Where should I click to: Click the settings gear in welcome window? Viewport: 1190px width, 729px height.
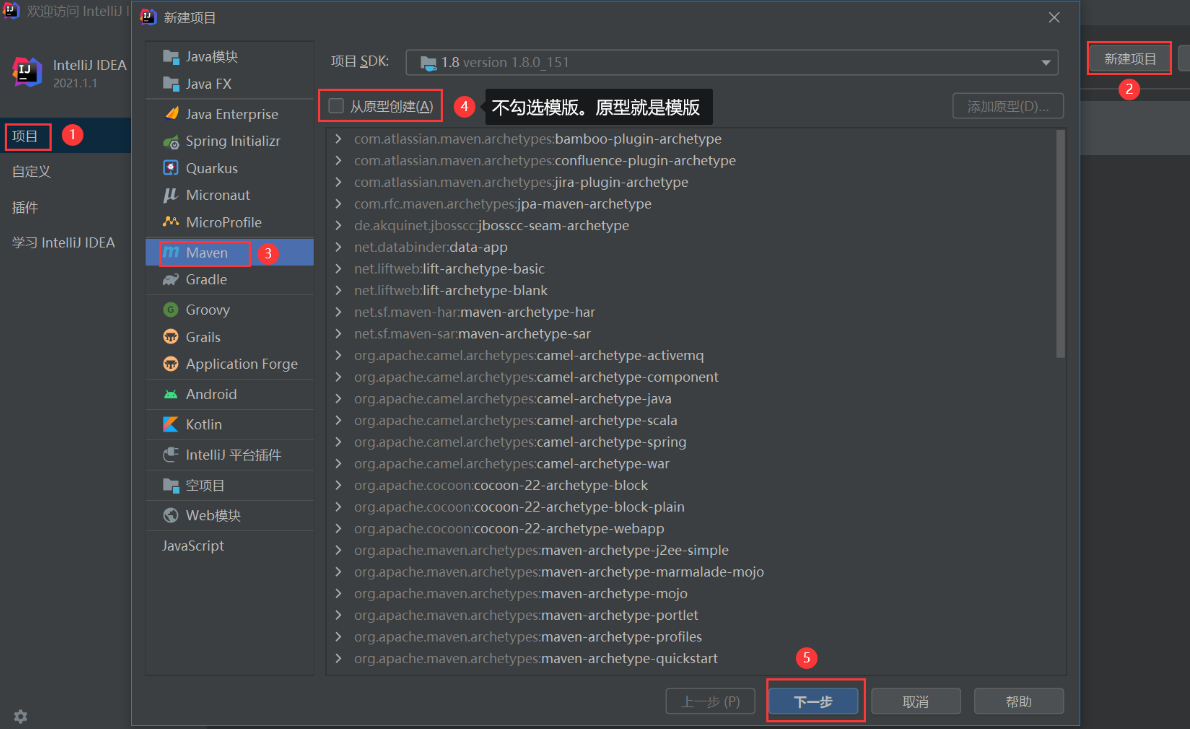point(20,716)
